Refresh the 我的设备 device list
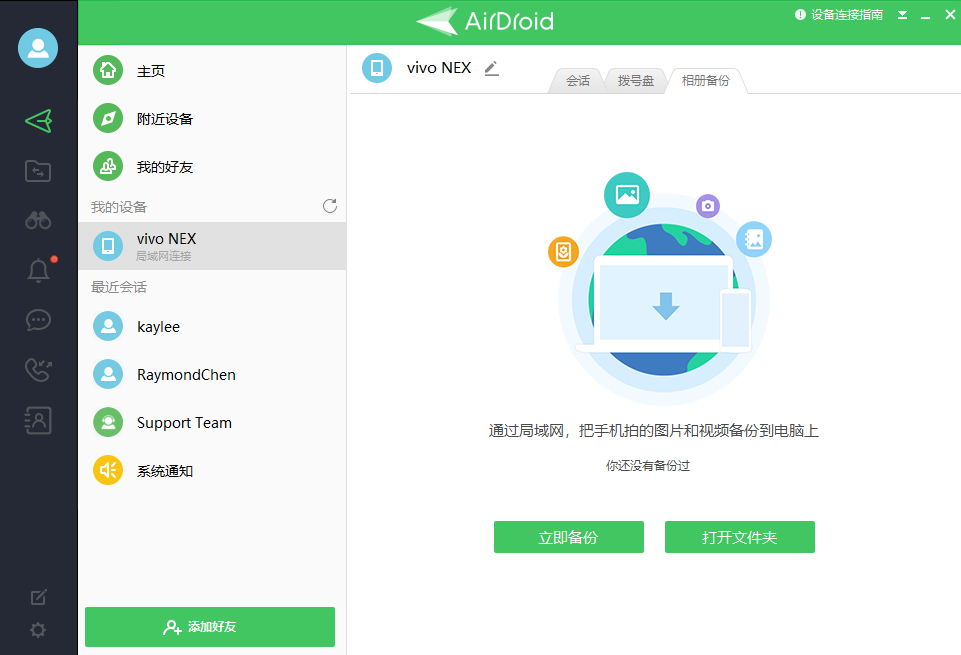The image size is (961, 655). [330, 206]
